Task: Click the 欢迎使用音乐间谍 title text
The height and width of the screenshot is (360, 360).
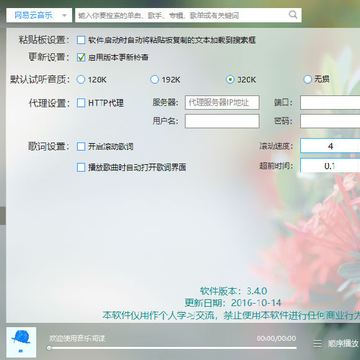Action: (x=77, y=339)
